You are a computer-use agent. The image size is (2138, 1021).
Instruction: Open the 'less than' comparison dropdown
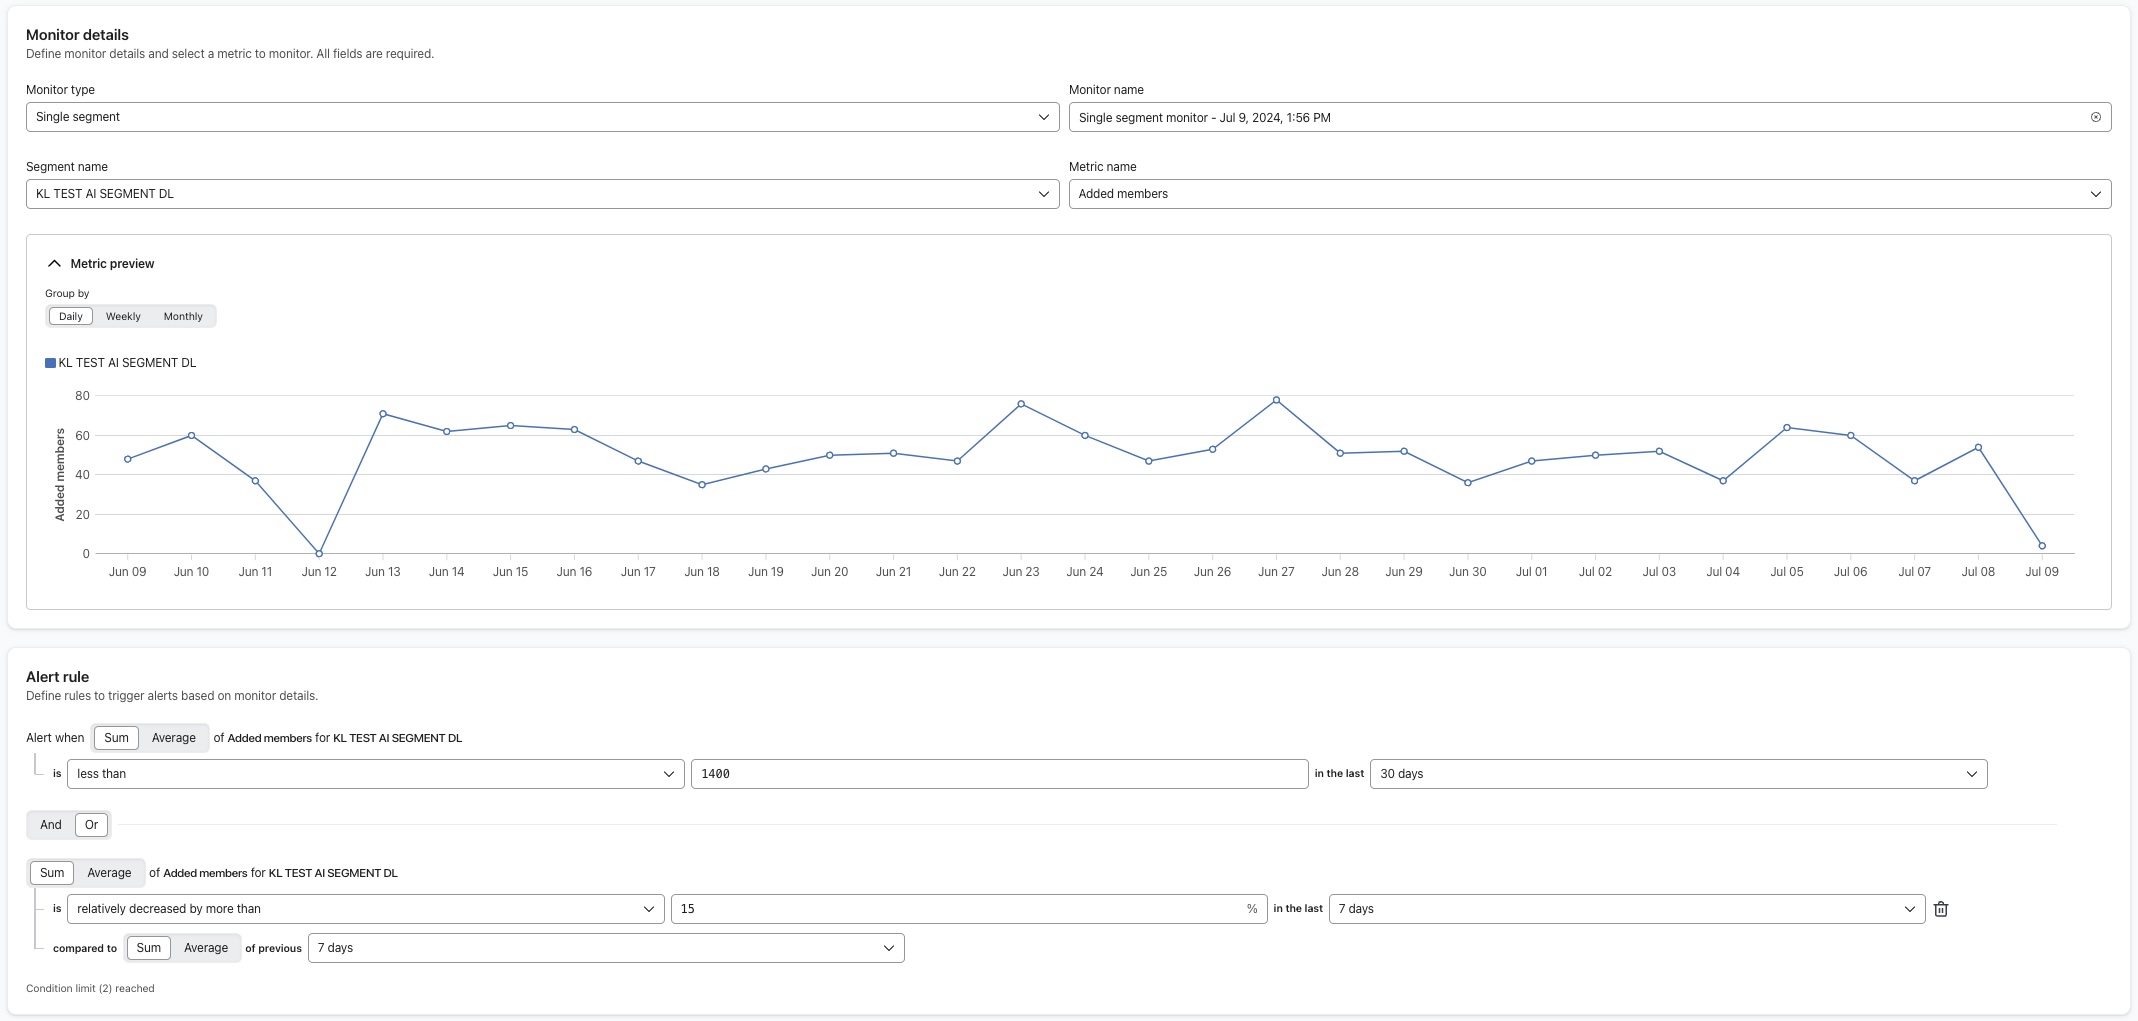pyautogui.click(x=375, y=773)
